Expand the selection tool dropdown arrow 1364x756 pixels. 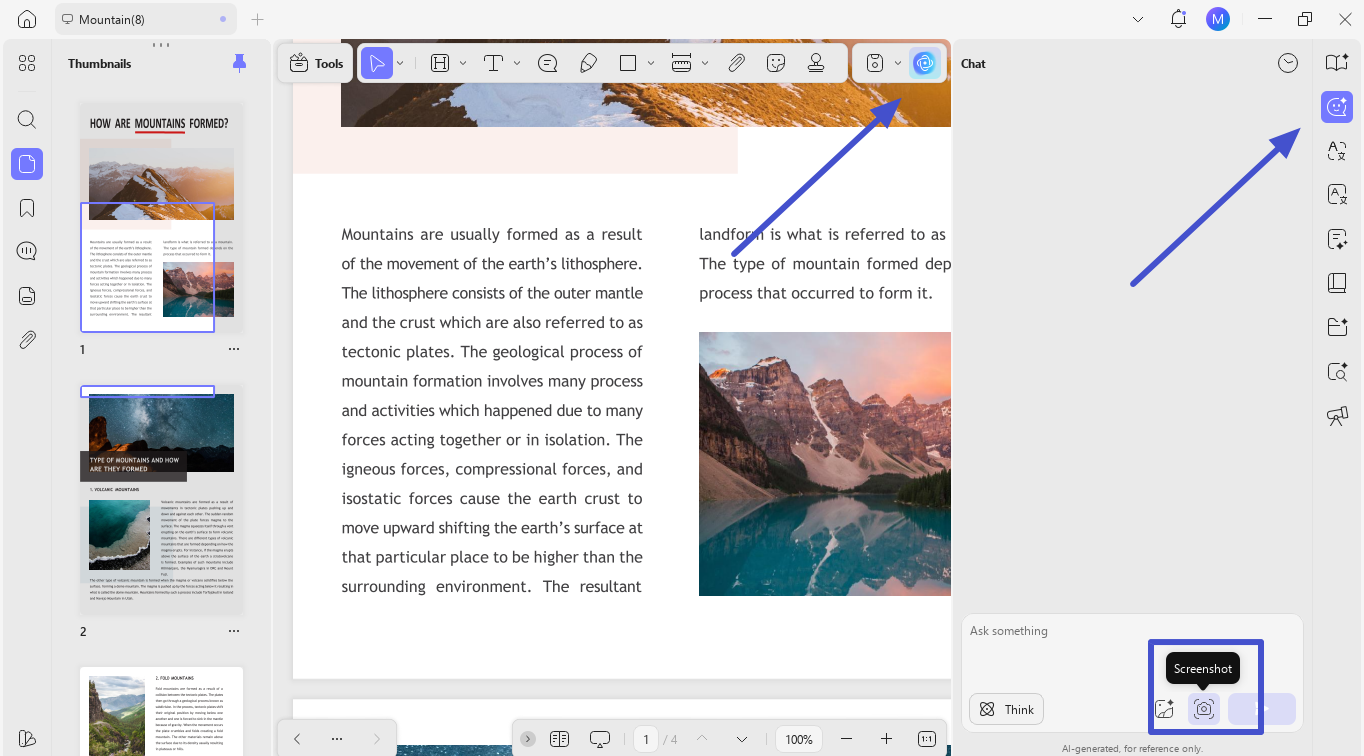400,63
